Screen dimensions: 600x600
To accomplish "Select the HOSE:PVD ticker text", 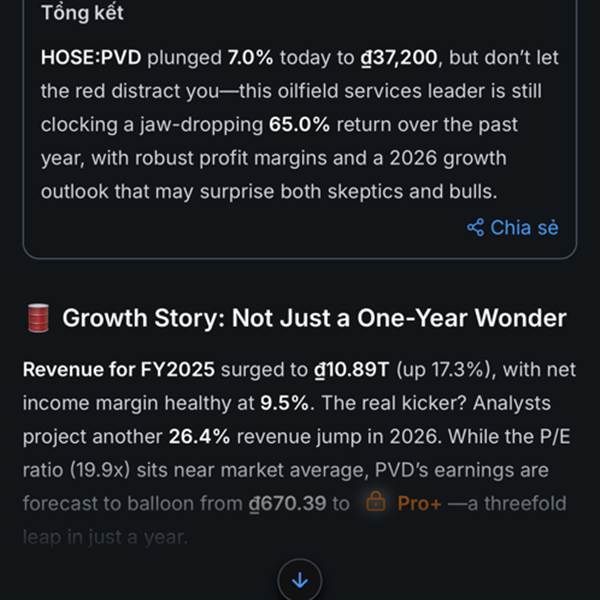I will [91, 57].
